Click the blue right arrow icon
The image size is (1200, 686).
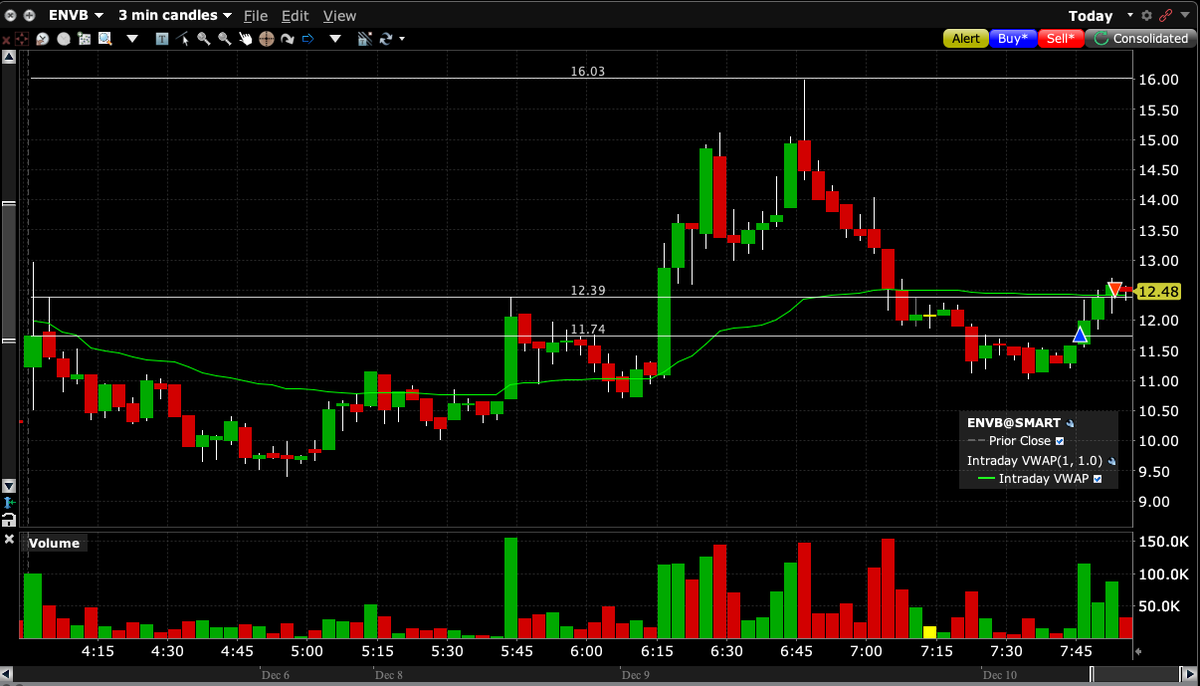point(308,39)
